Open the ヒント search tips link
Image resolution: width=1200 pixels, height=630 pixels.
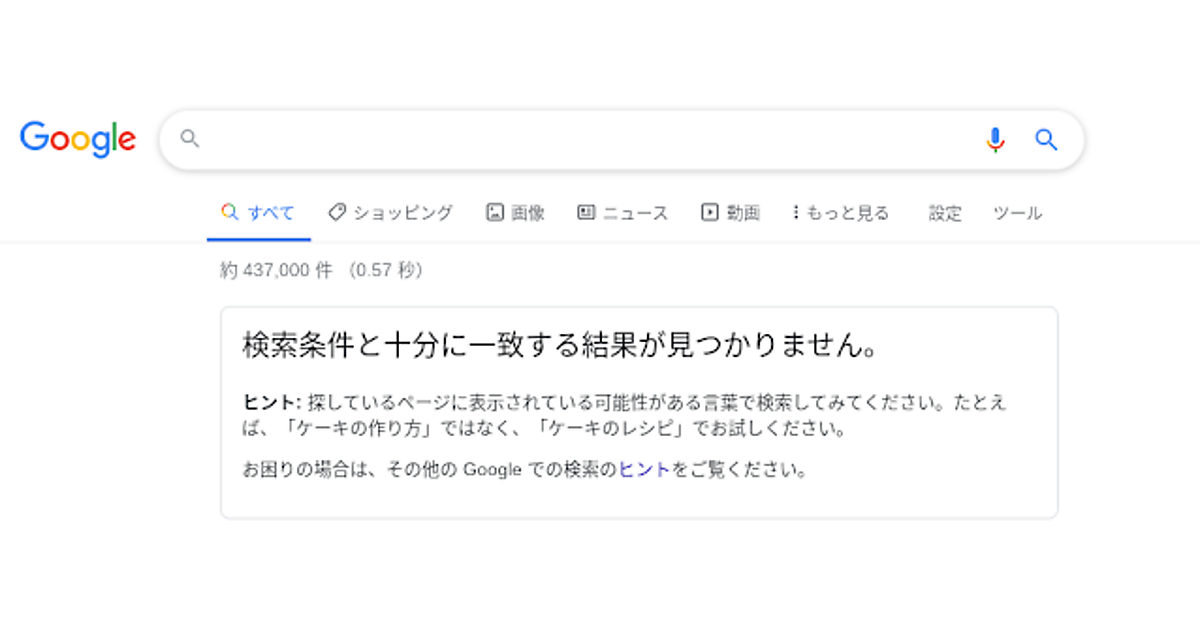tap(644, 470)
